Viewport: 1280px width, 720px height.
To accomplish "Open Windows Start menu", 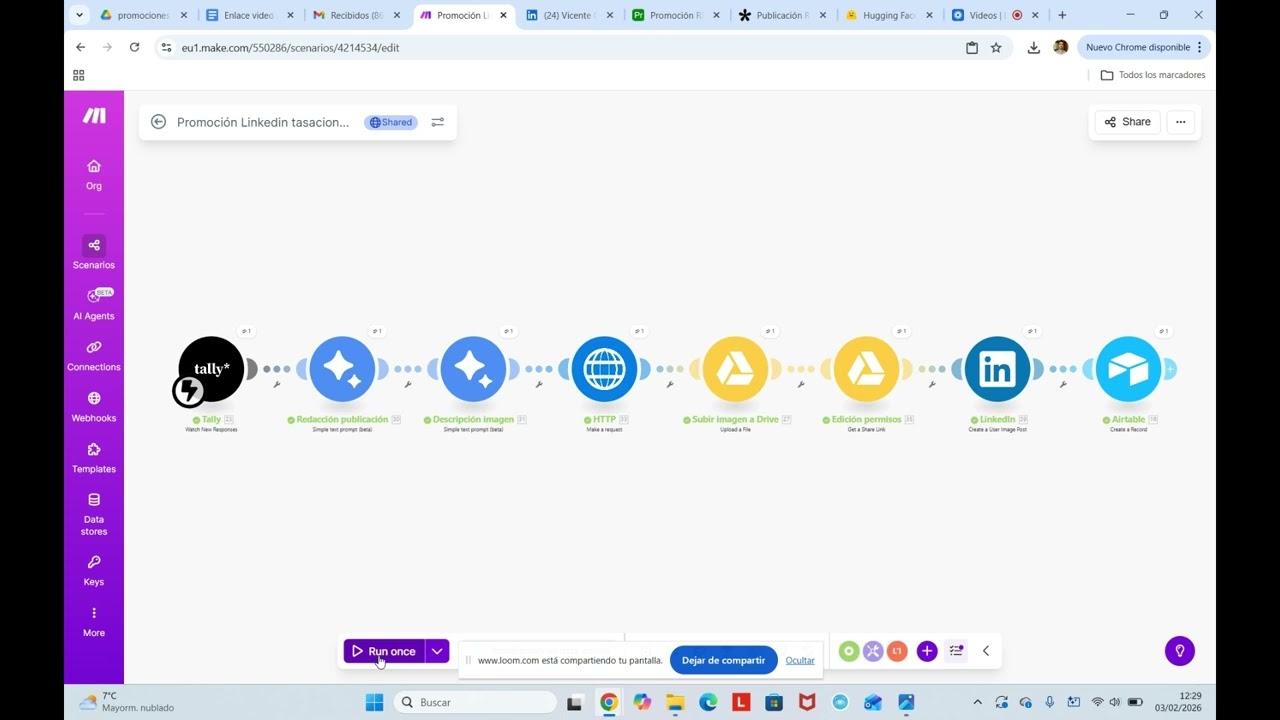I will coord(374,702).
